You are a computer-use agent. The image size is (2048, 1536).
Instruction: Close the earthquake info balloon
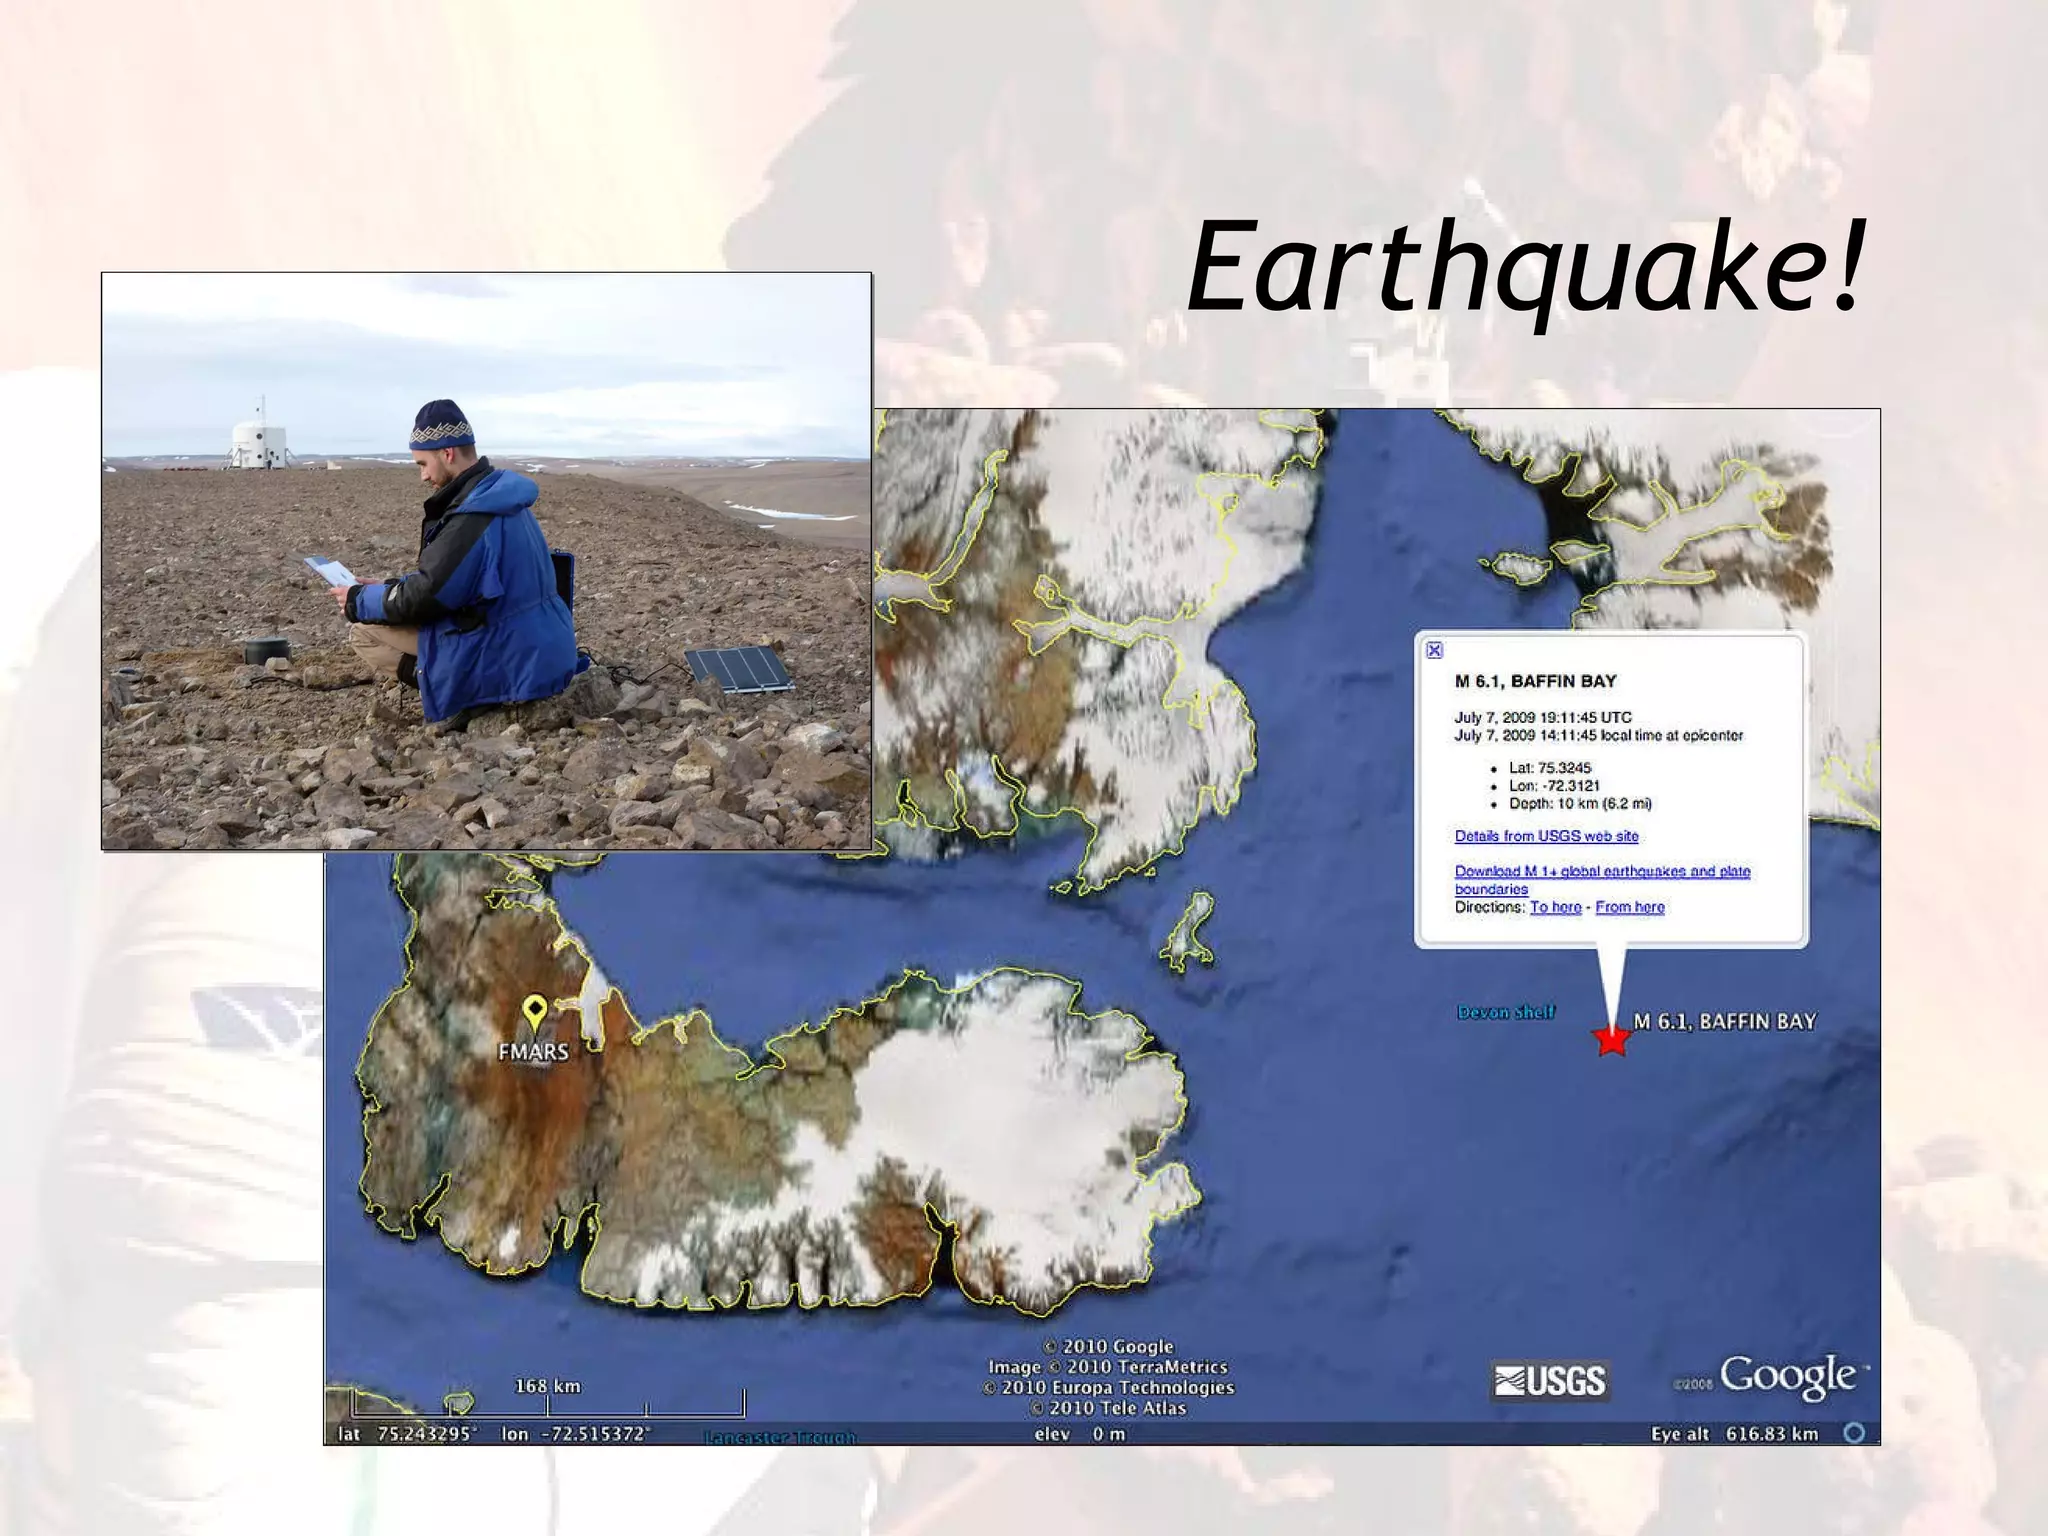coord(1434,650)
